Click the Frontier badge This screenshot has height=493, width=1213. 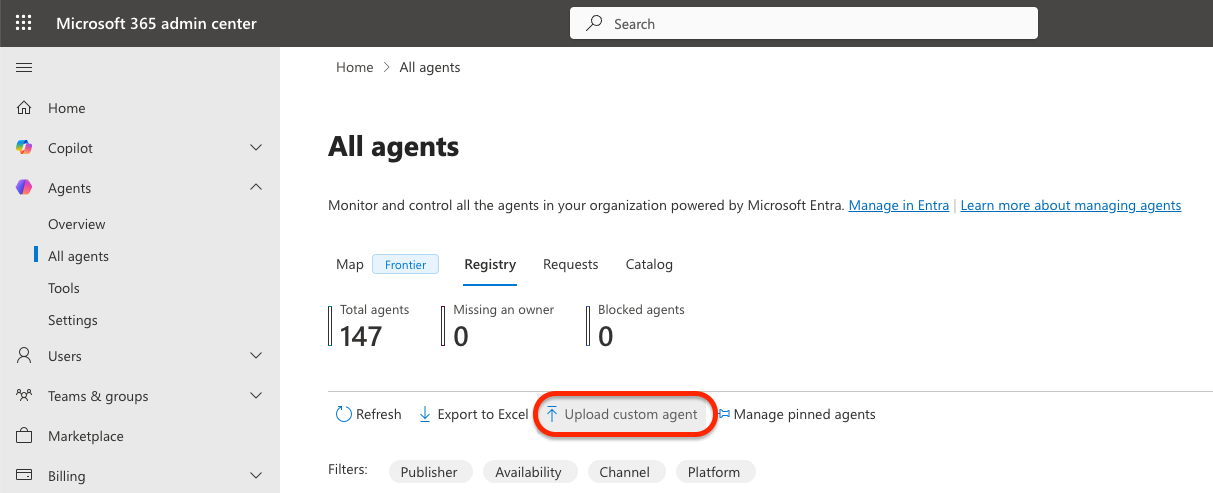click(405, 264)
